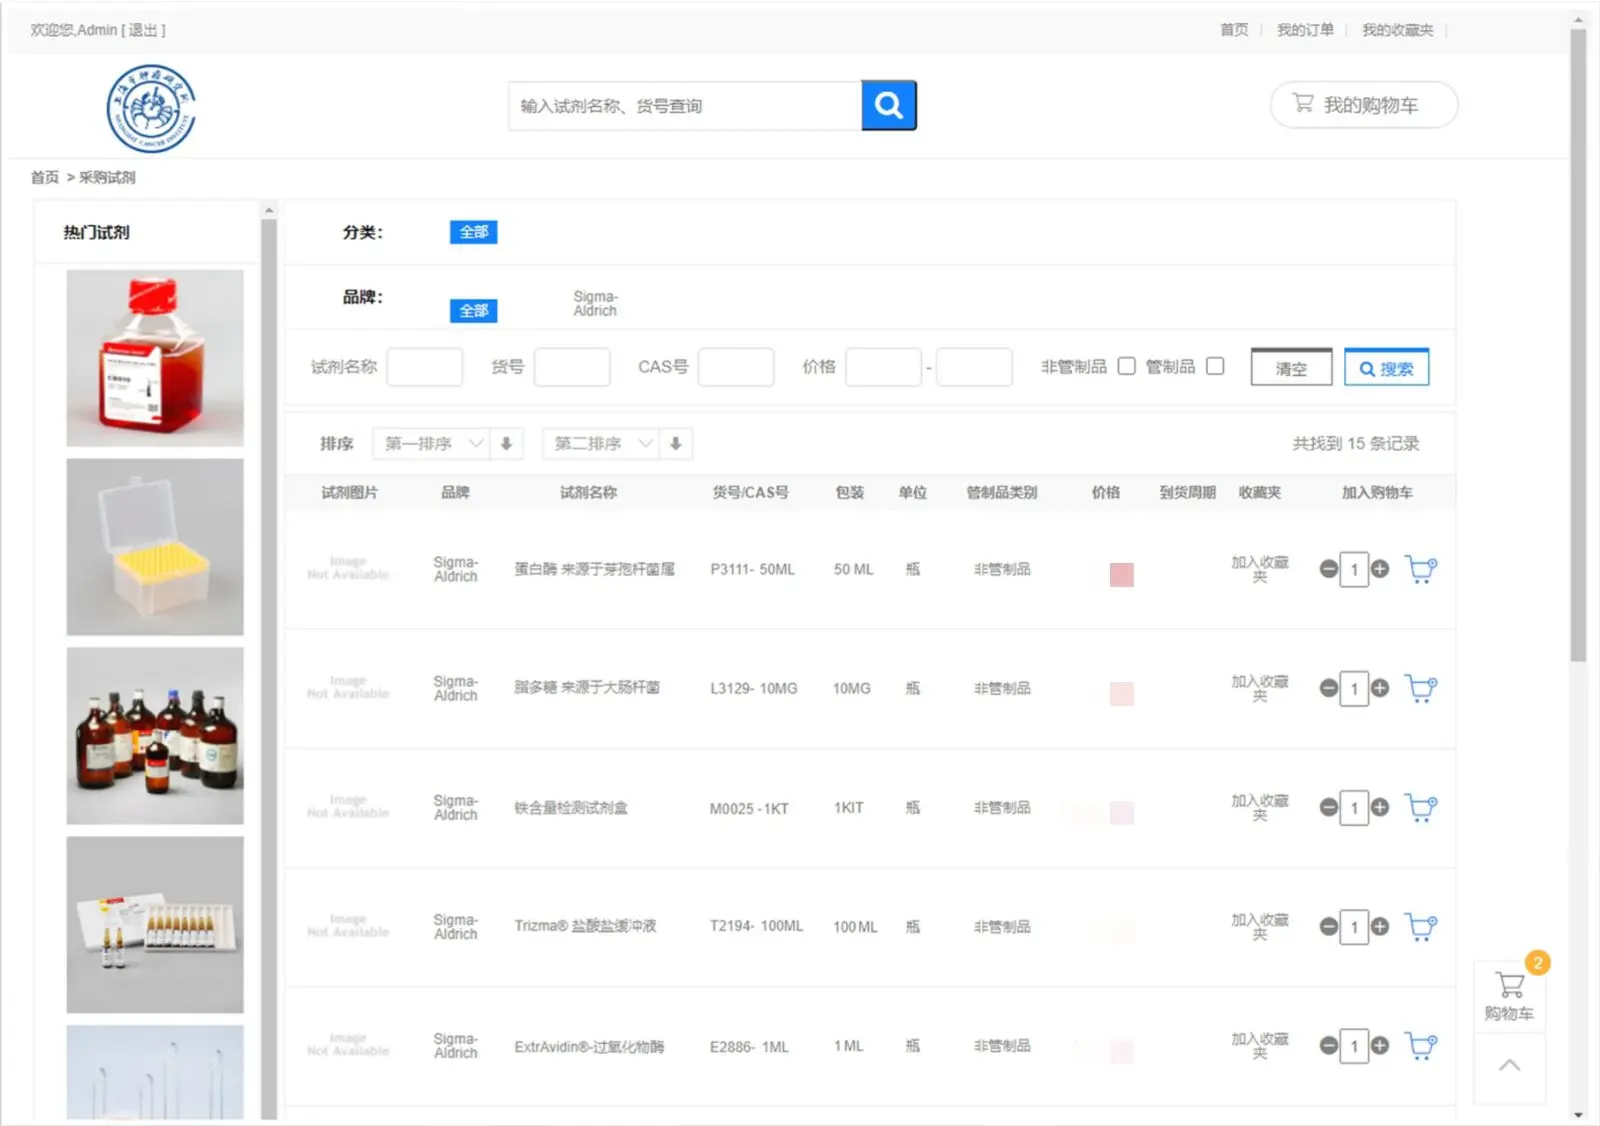The image size is (1600, 1126).
Task: Open ampoule kit thumbnail
Action: (x=155, y=925)
